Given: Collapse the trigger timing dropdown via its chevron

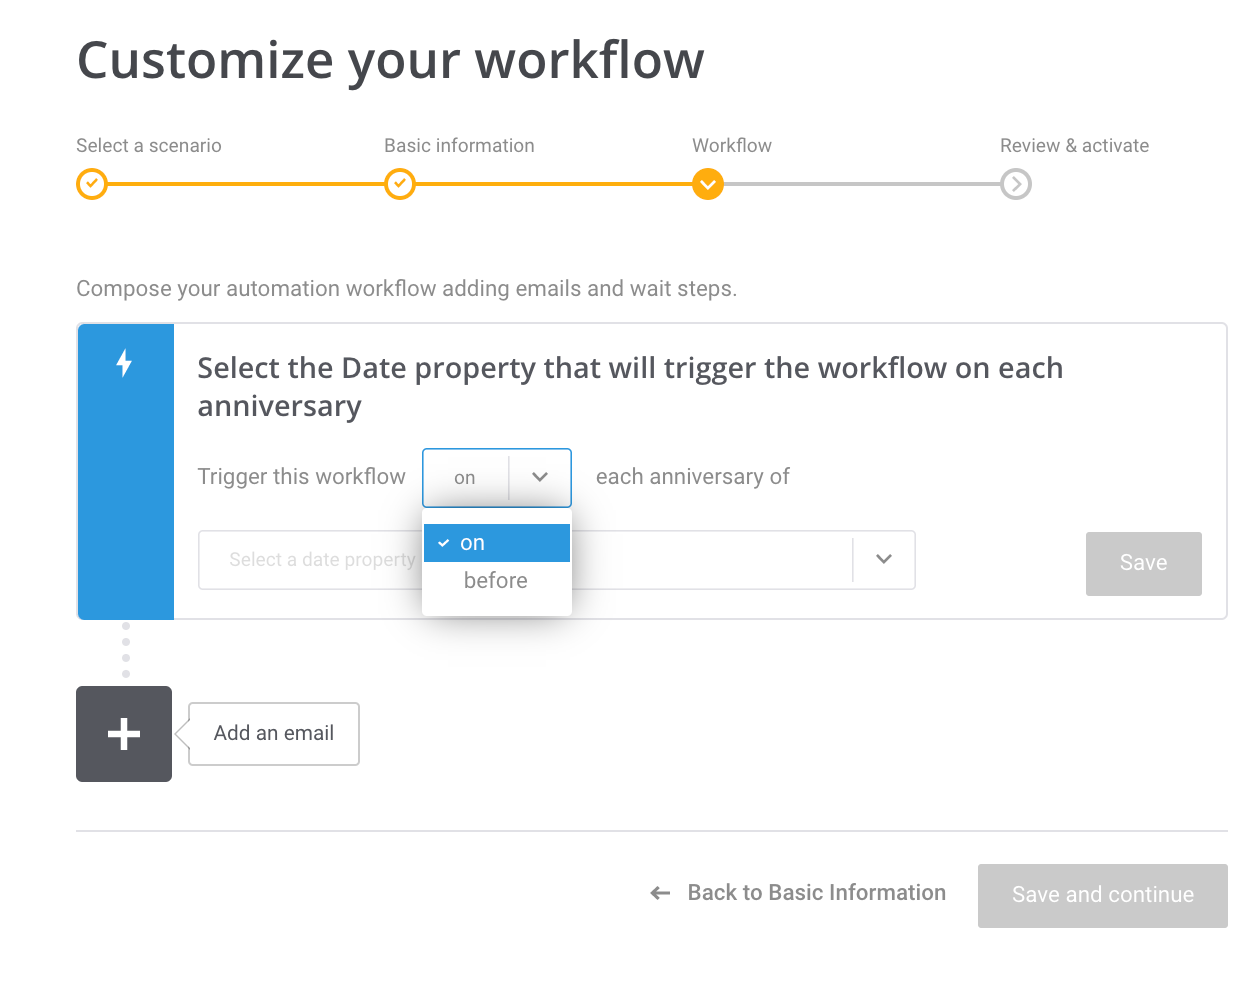Looking at the screenshot, I should 540,477.
